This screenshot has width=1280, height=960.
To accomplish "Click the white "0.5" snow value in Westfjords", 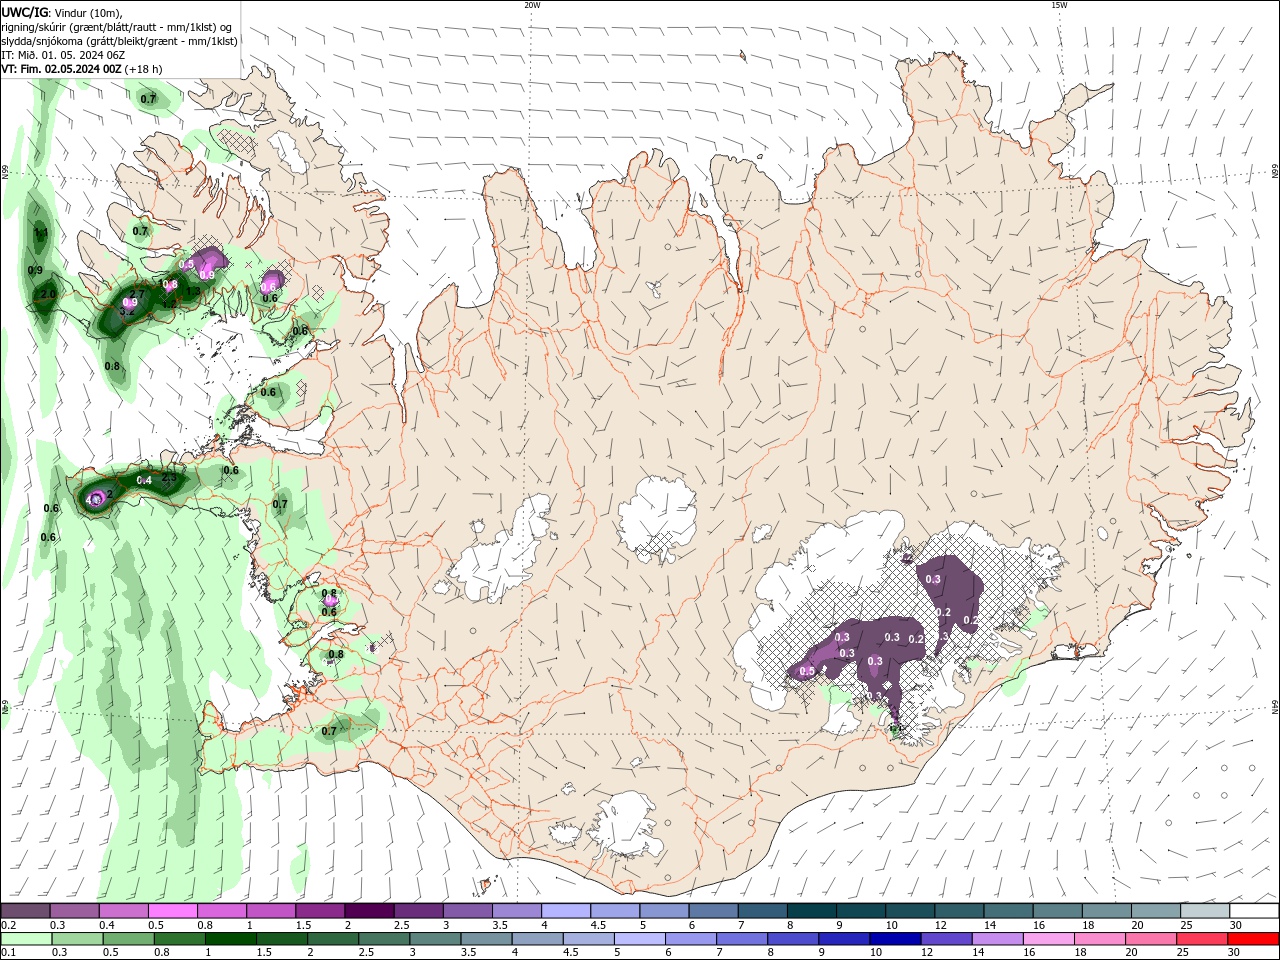I will 186,265.
